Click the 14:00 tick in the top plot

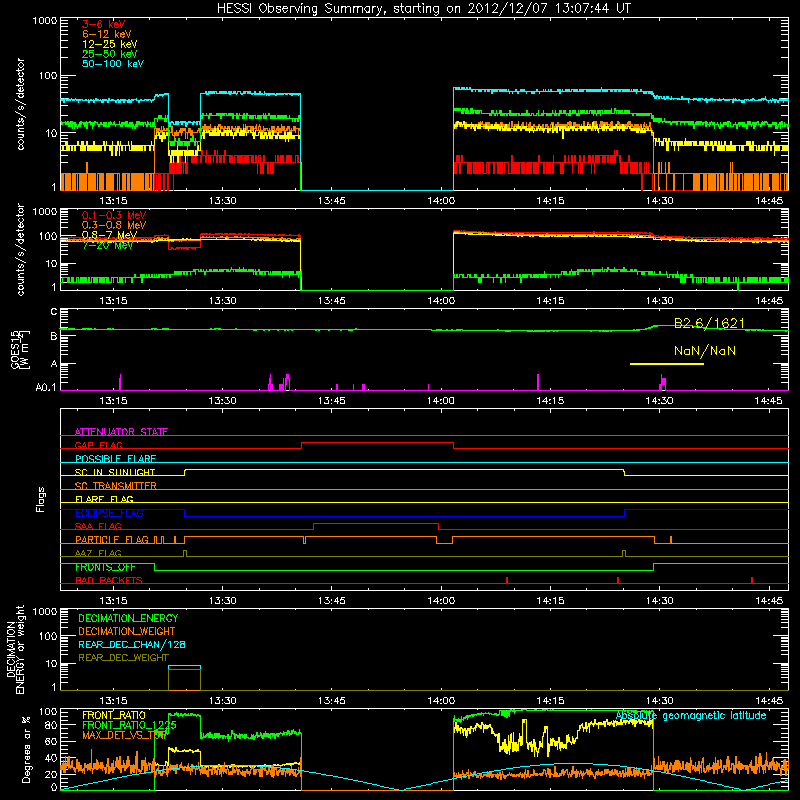tap(441, 201)
